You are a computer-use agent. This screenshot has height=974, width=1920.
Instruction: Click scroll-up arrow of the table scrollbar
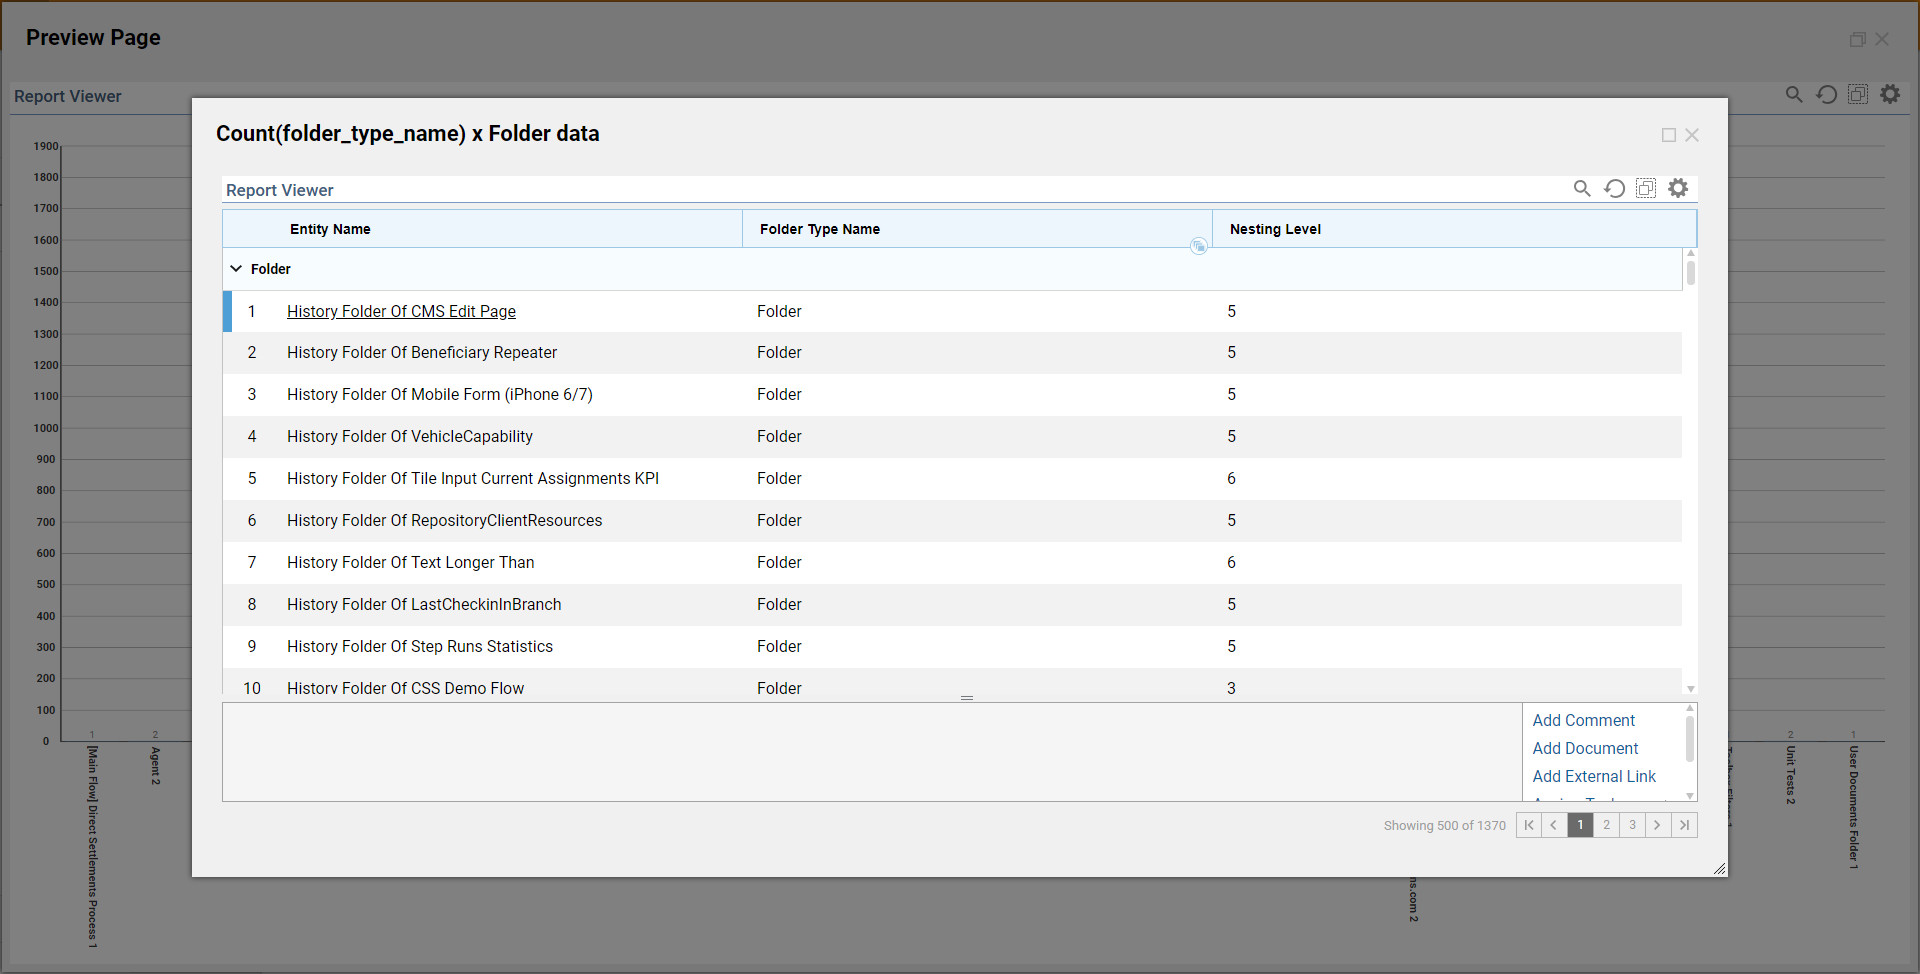[1691, 253]
